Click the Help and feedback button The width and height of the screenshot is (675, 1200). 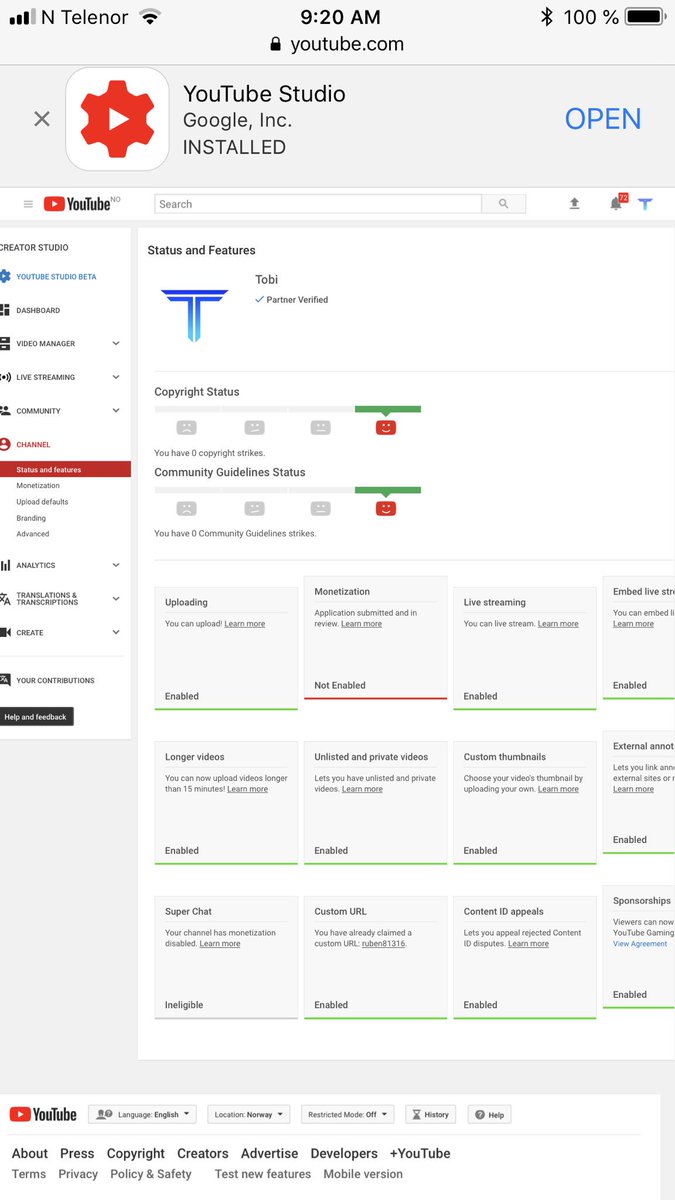click(36, 717)
